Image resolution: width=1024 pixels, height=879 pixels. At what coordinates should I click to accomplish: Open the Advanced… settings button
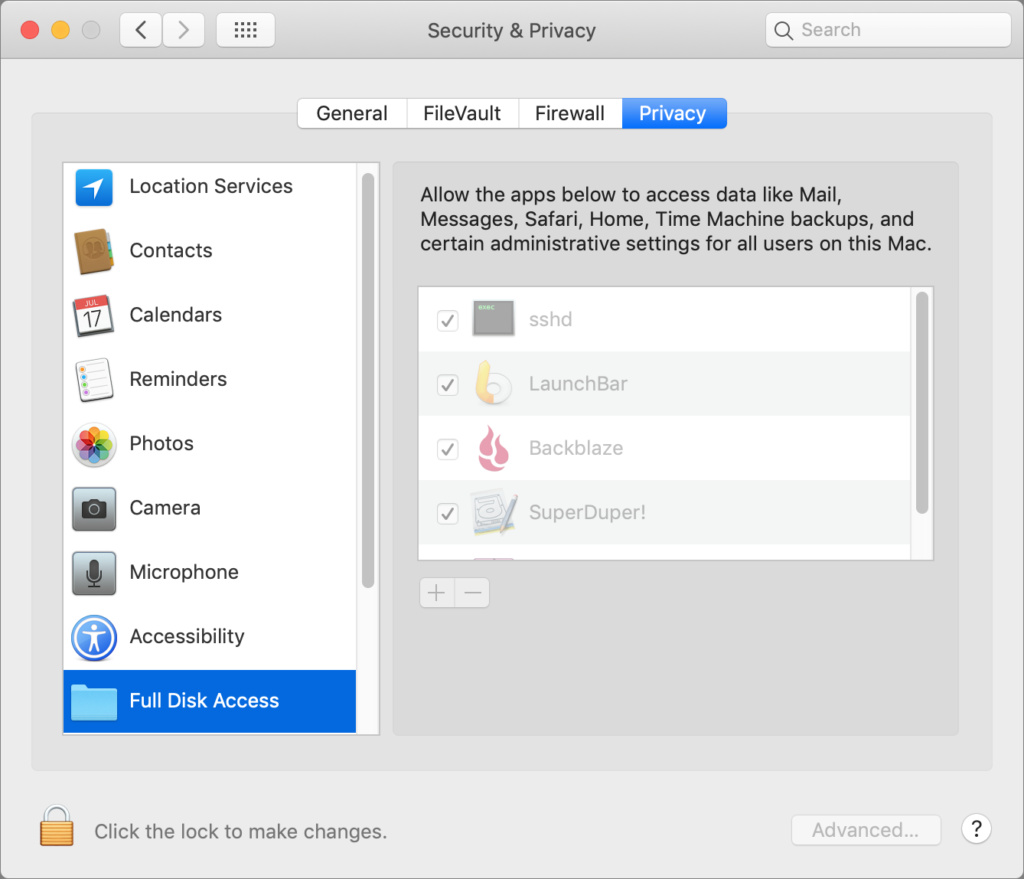point(865,830)
